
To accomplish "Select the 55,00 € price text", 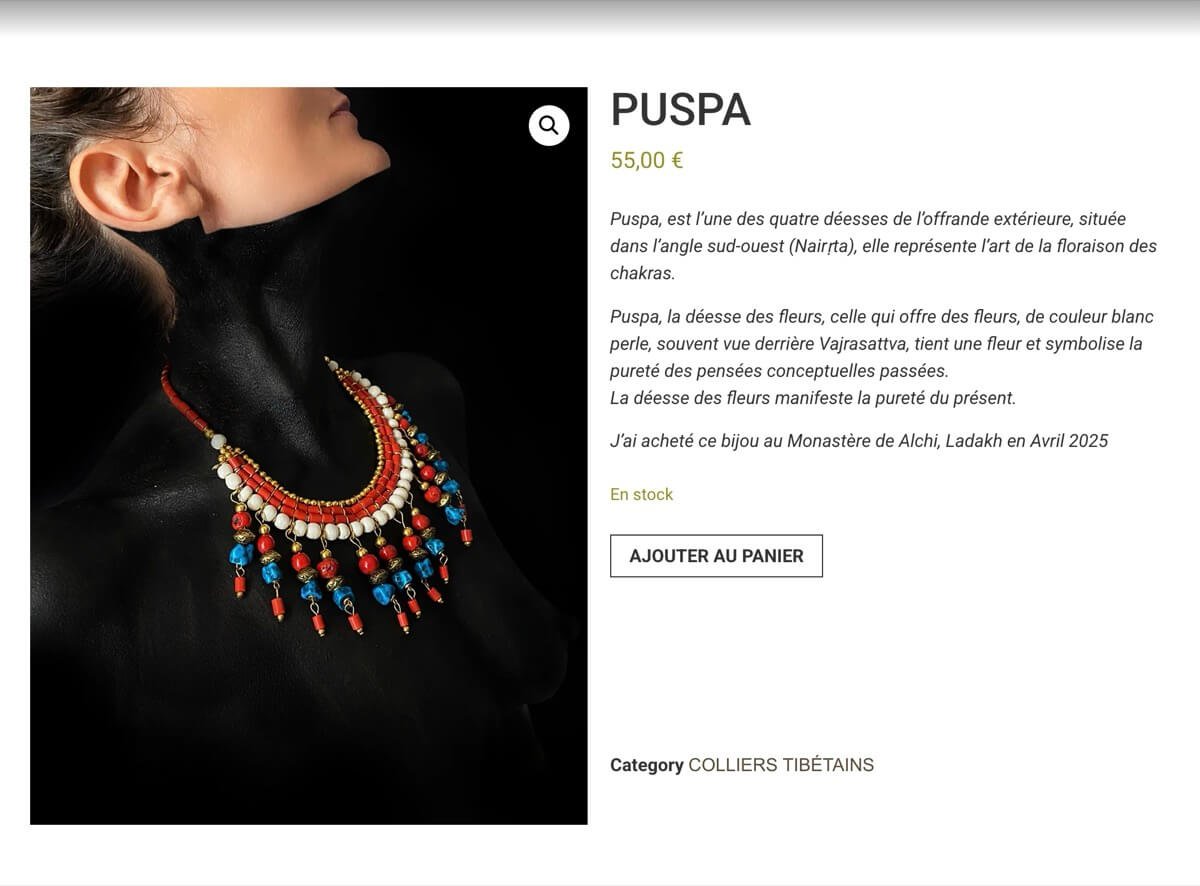I will coord(647,160).
